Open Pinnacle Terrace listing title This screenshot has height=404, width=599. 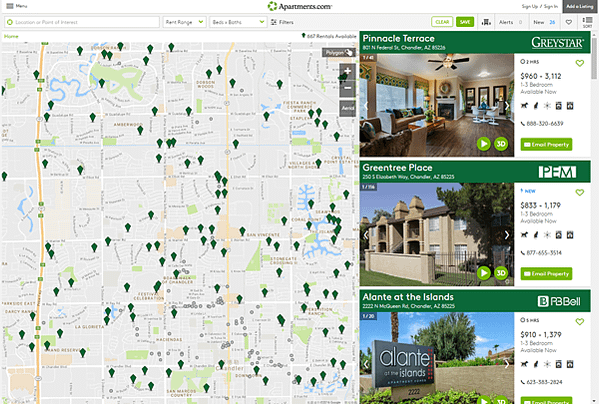(398, 39)
